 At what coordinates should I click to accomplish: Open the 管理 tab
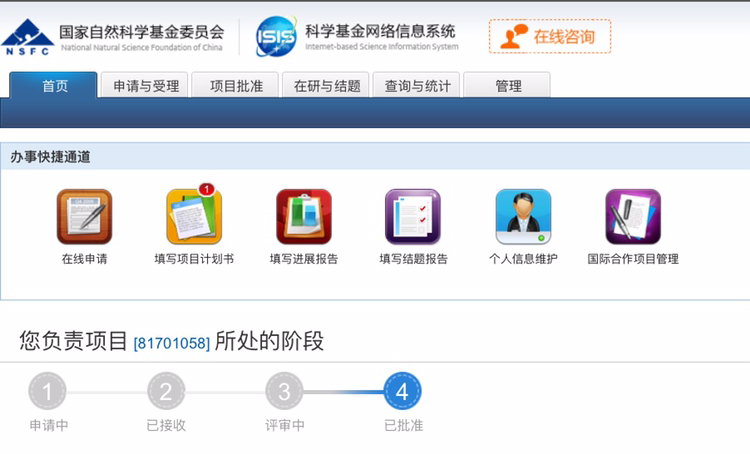coord(507,86)
